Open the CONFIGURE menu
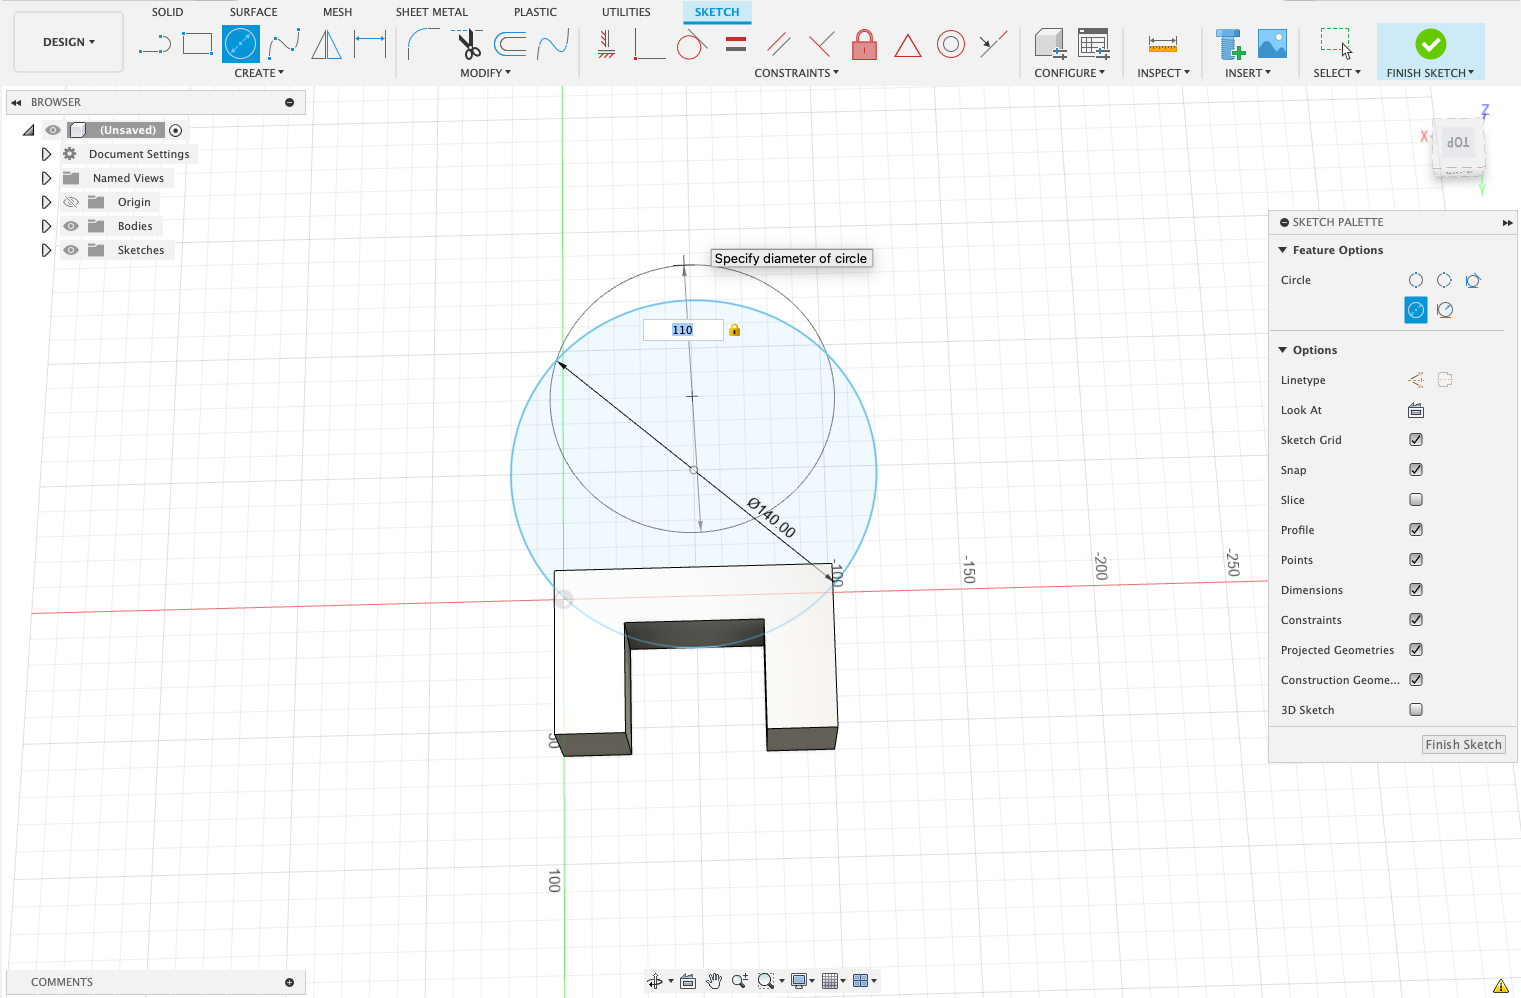The width and height of the screenshot is (1521, 998). point(1069,73)
